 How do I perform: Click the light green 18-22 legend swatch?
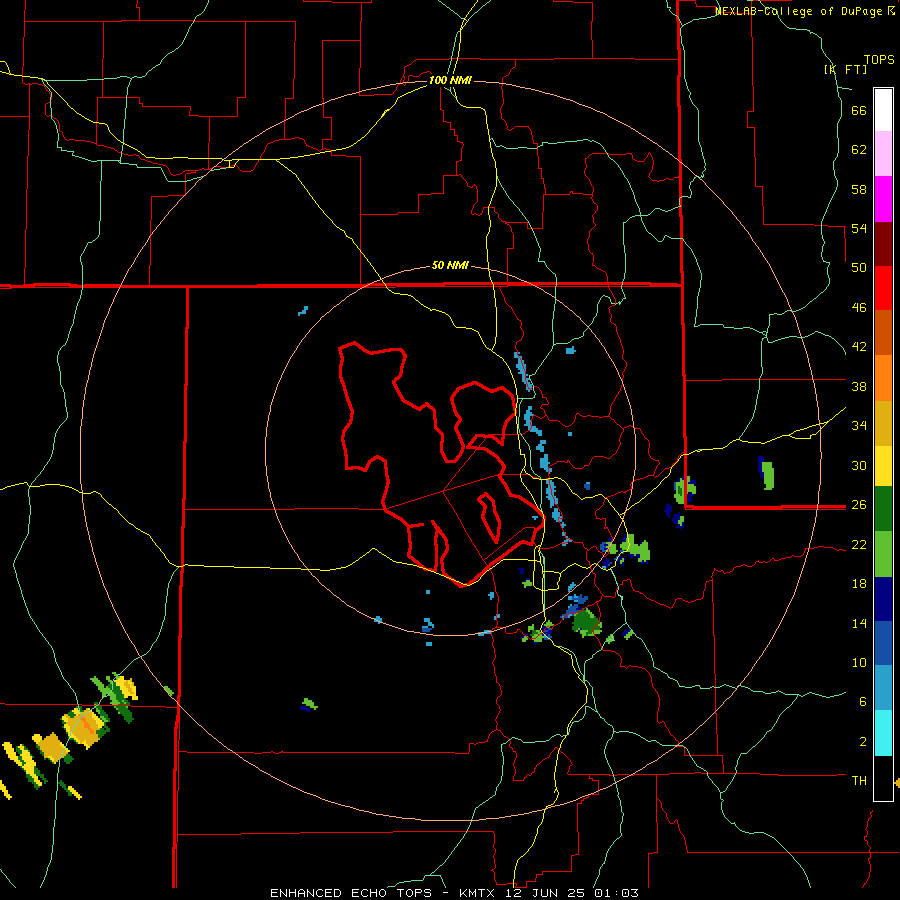pyautogui.click(x=883, y=554)
